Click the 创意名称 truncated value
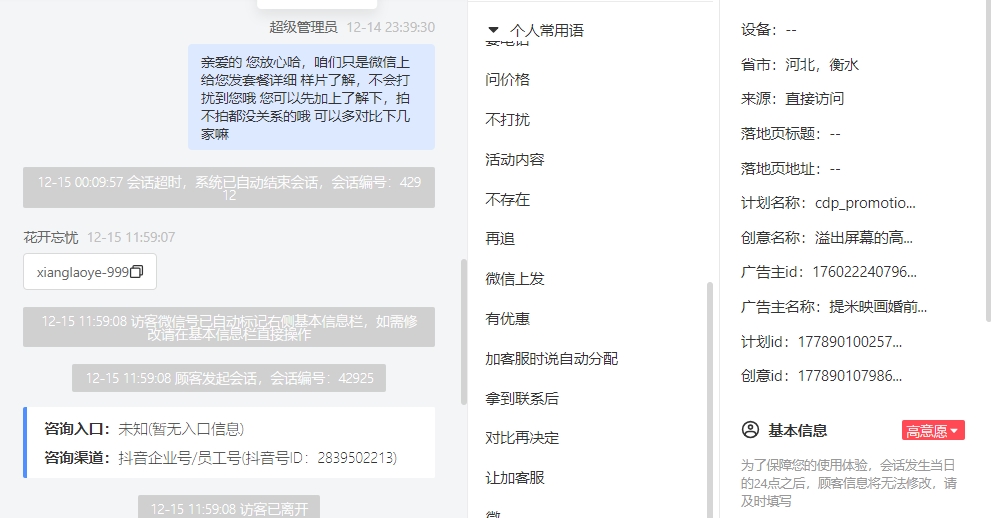 [863, 238]
